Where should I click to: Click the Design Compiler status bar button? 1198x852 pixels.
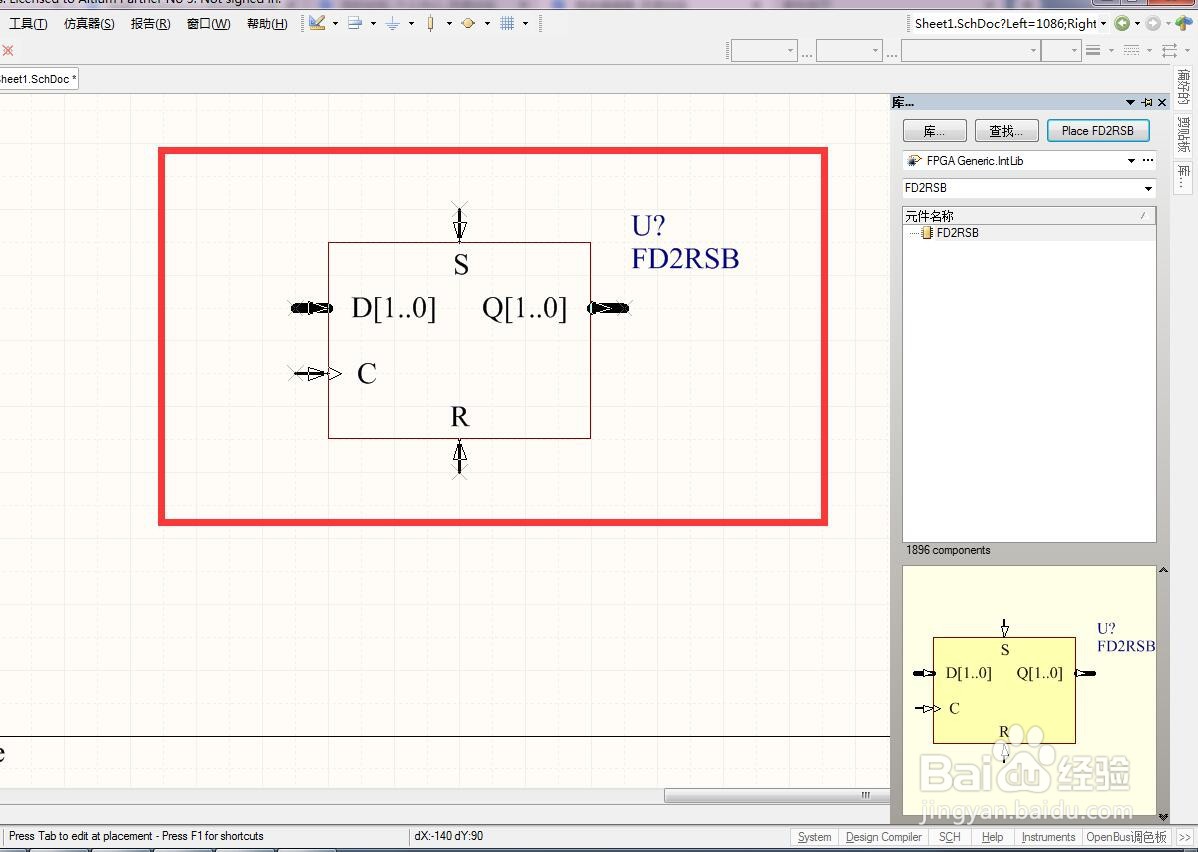pos(883,837)
